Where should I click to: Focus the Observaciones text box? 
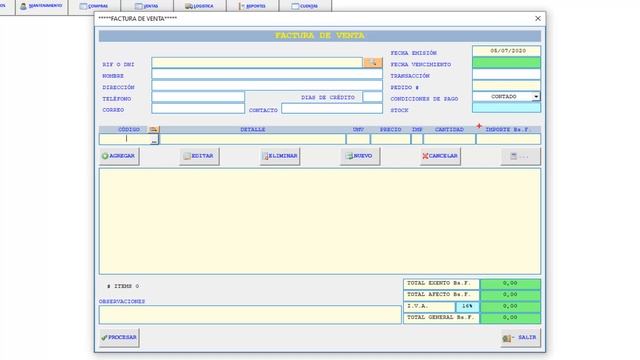coord(250,315)
